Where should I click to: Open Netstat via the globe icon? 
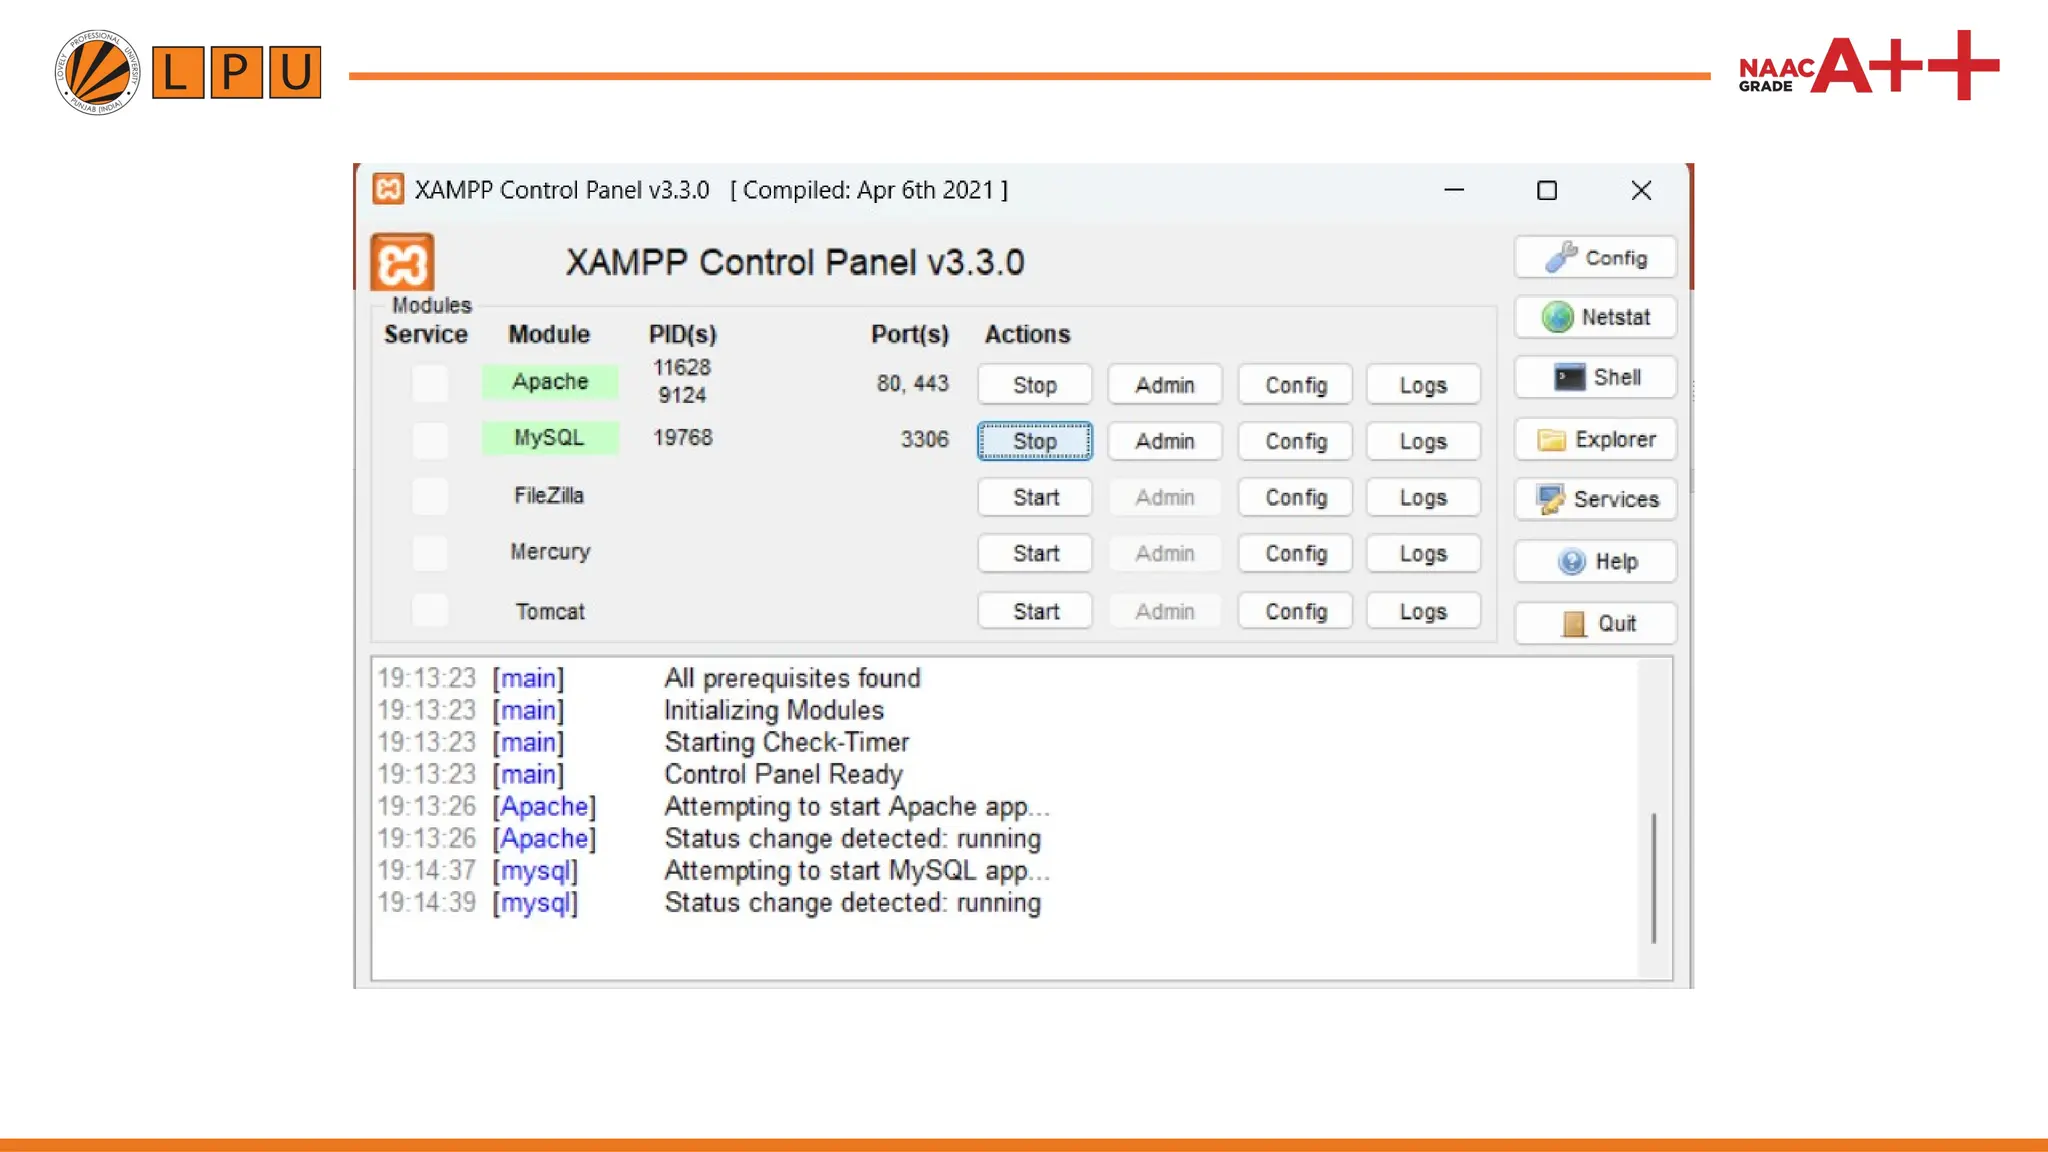pos(1557,317)
